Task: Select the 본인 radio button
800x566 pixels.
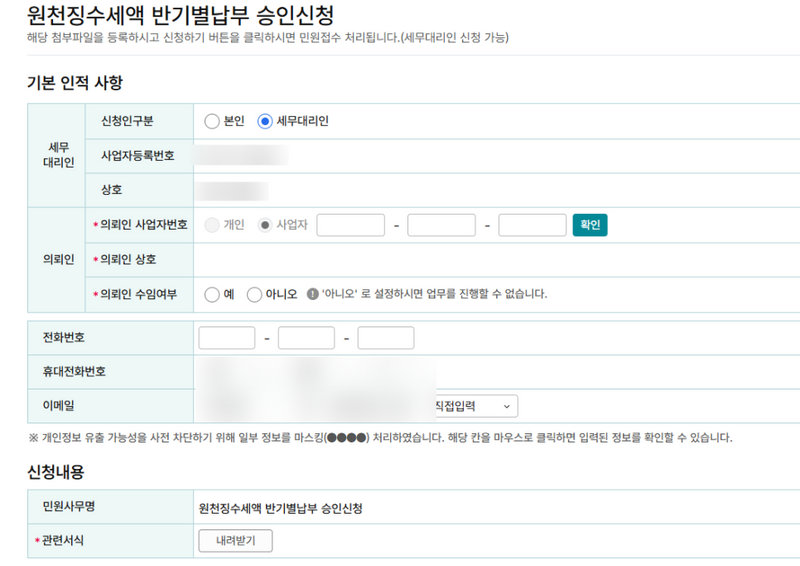Action: (x=211, y=121)
